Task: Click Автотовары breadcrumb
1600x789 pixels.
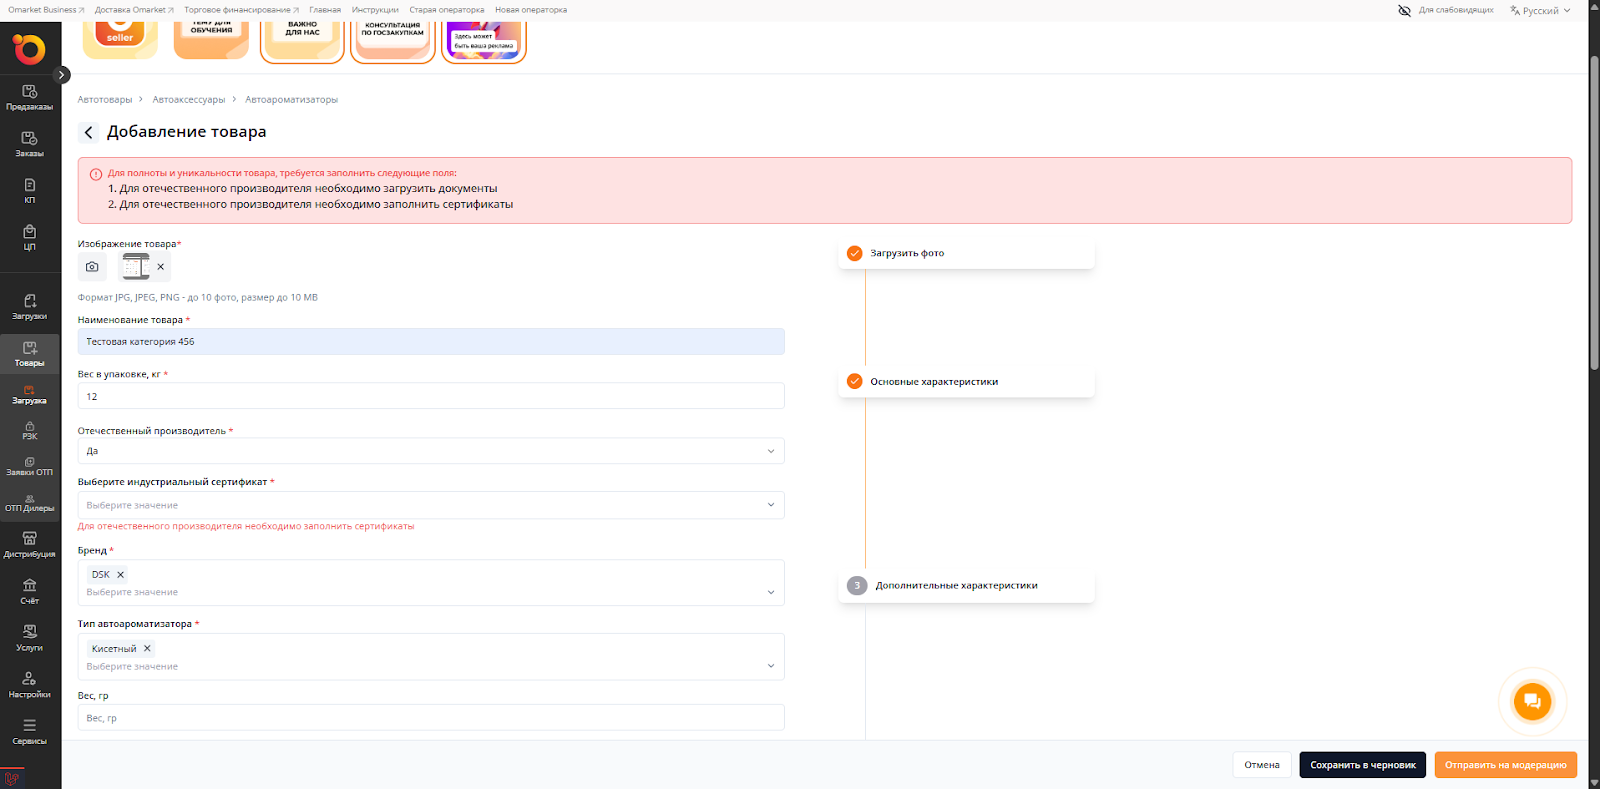Action: point(105,100)
